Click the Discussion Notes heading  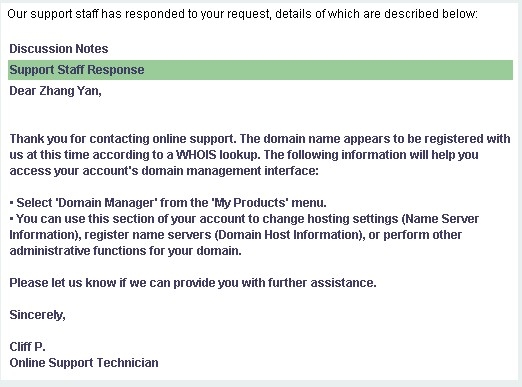[x=59, y=49]
